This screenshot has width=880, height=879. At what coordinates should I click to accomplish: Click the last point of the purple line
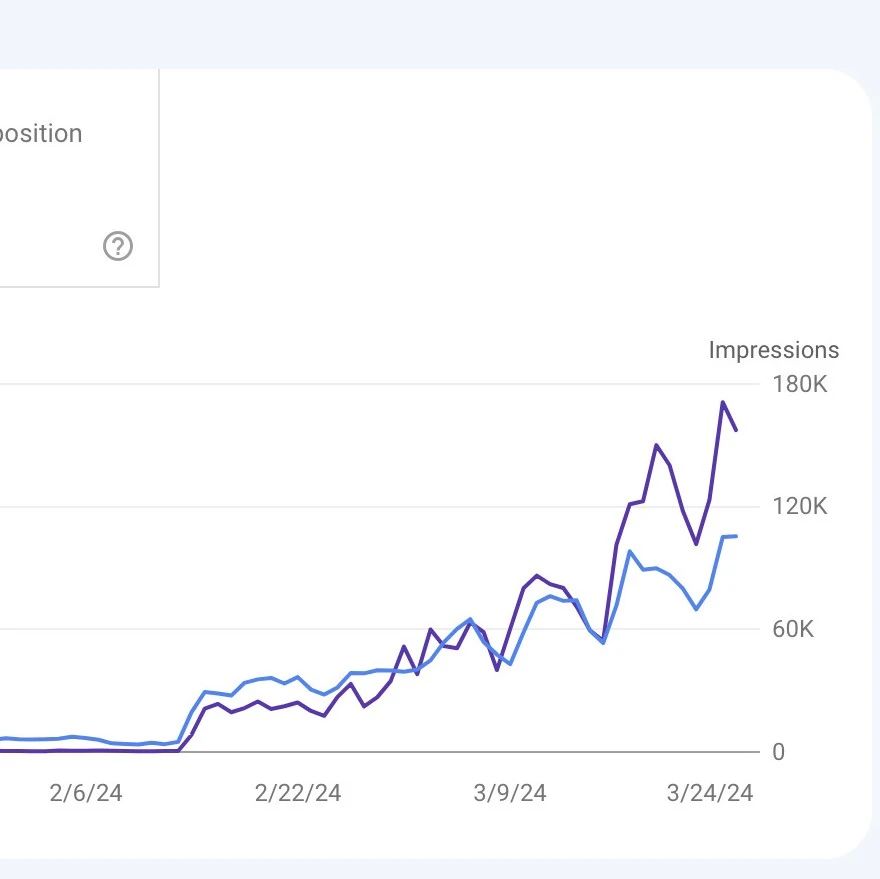pyautogui.click(x=737, y=430)
